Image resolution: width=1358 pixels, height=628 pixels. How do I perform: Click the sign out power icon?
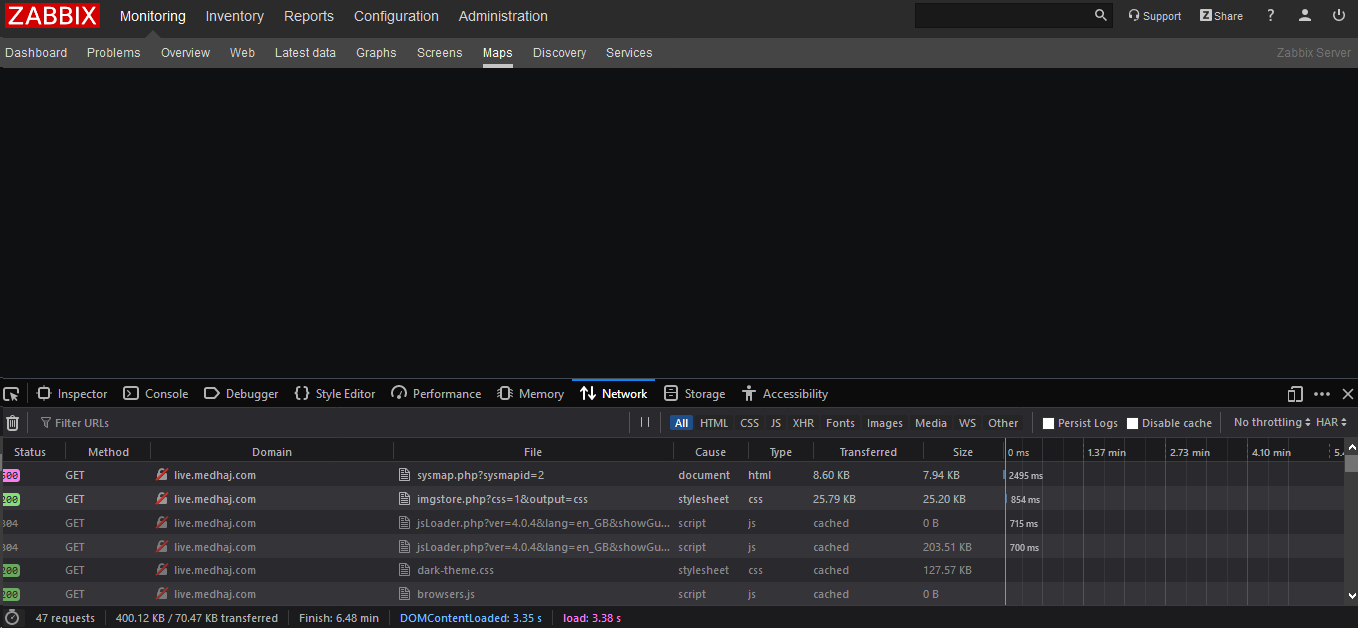[x=1339, y=16]
